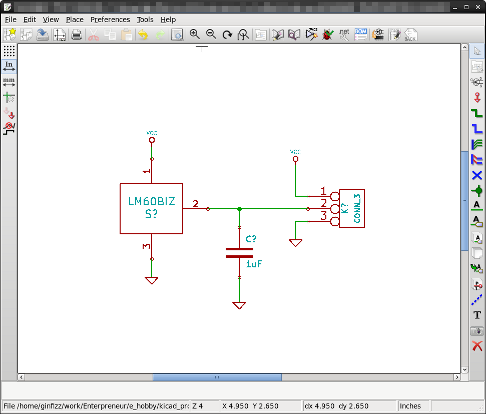Create a new schematic with toolbar icon
This screenshot has height=414, width=486.
10,35
